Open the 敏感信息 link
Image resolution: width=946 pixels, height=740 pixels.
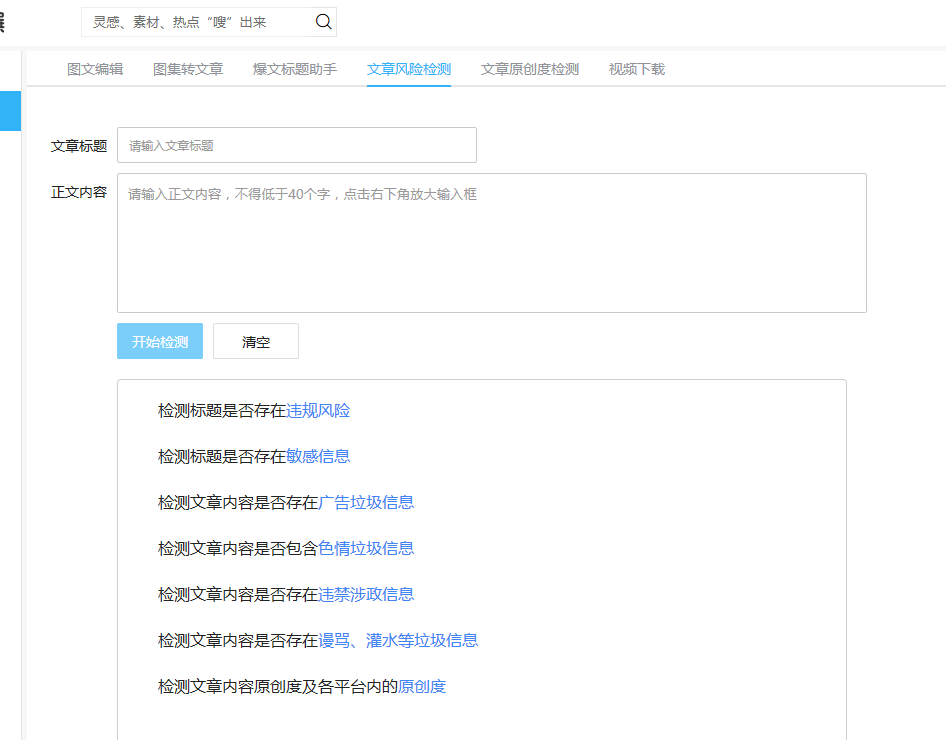318,457
